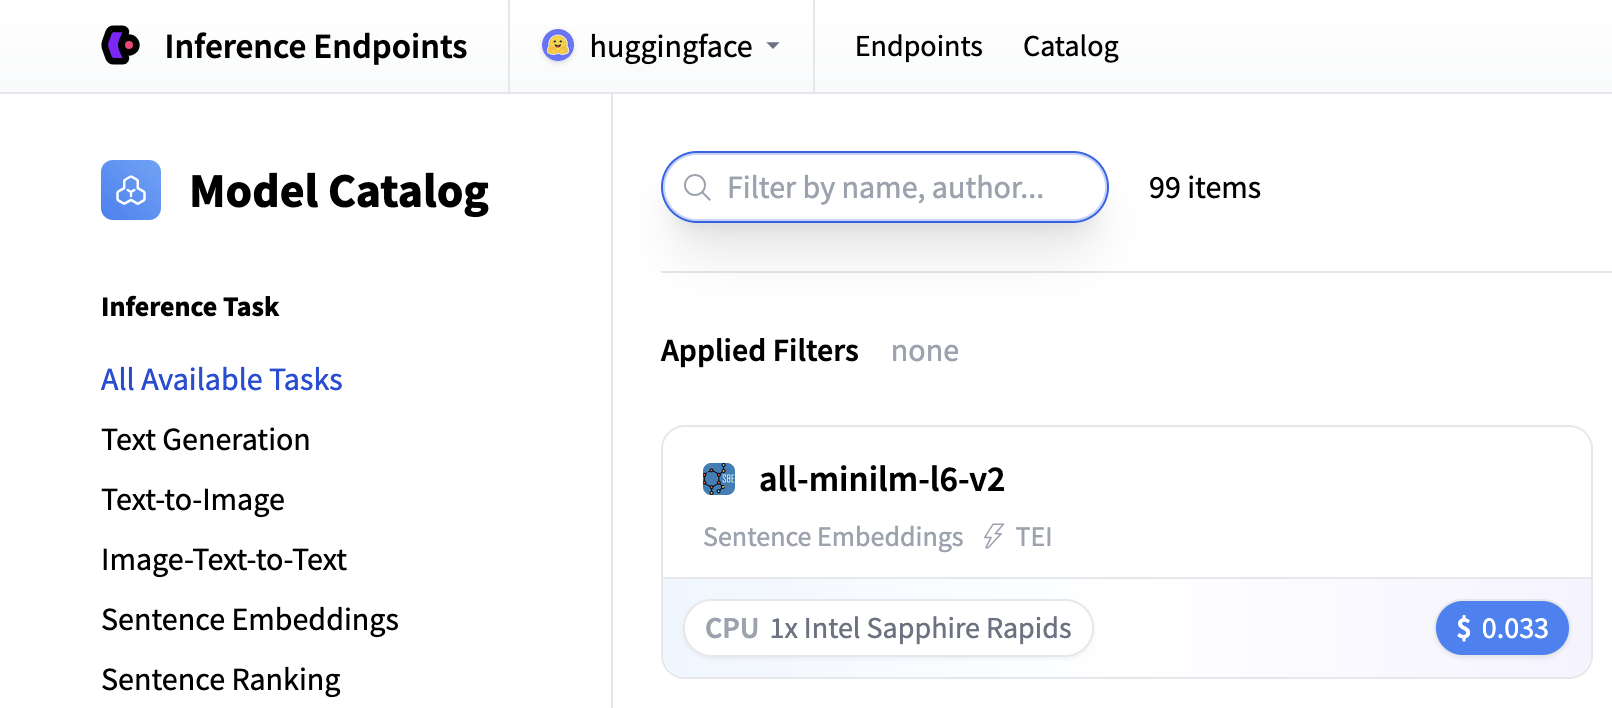Go to the Catalog nav tab
Viewport: 1612px width, 708px height.
click(x=1070, y=46)
